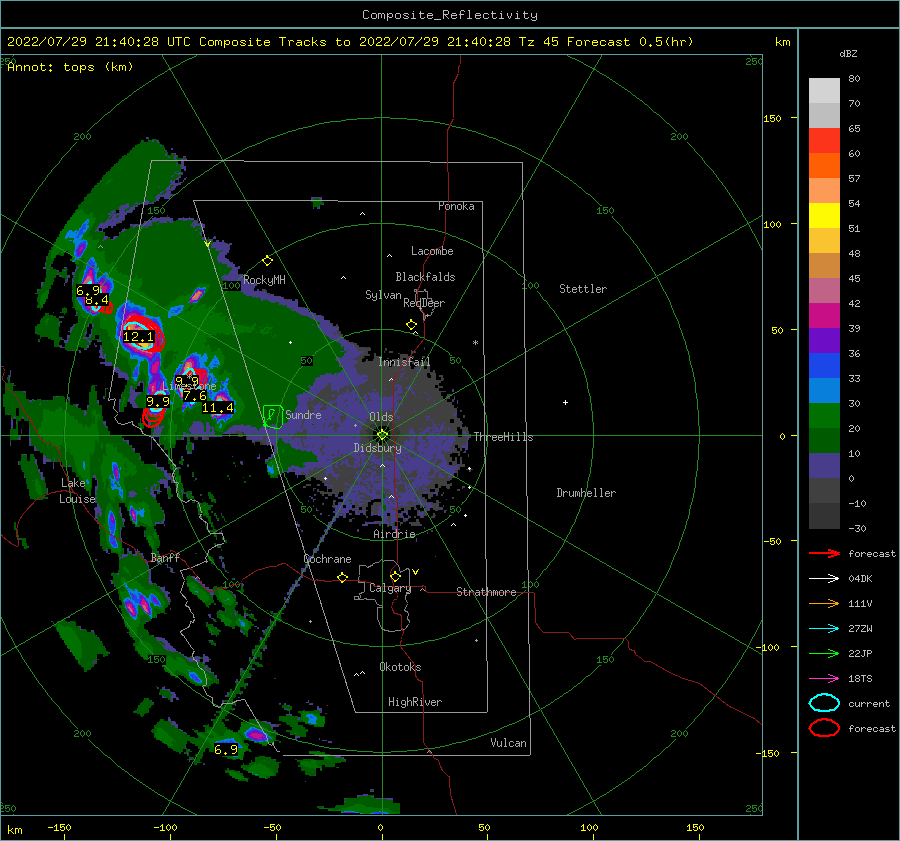Image resolution: width=900 pixels, height=841 pixels.
Task: Click the Drumheller city label
Action: 586,493
